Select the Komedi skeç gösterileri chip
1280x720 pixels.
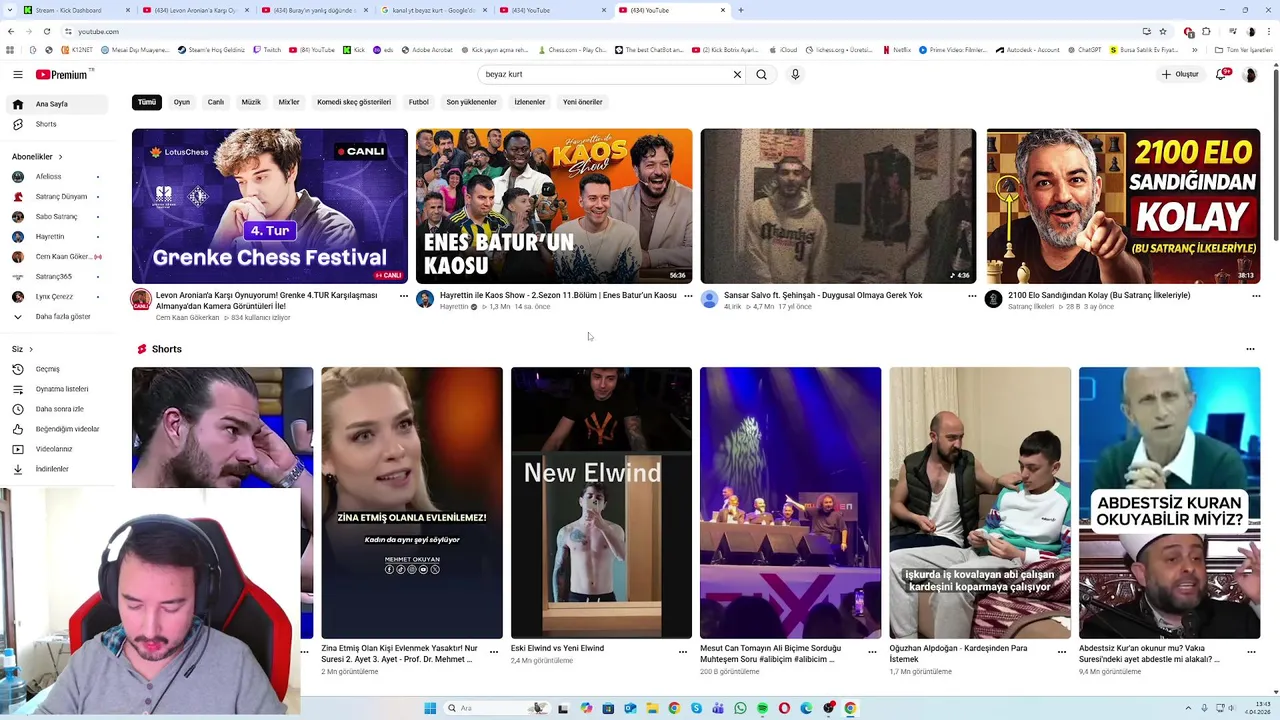tap(354, 102)
